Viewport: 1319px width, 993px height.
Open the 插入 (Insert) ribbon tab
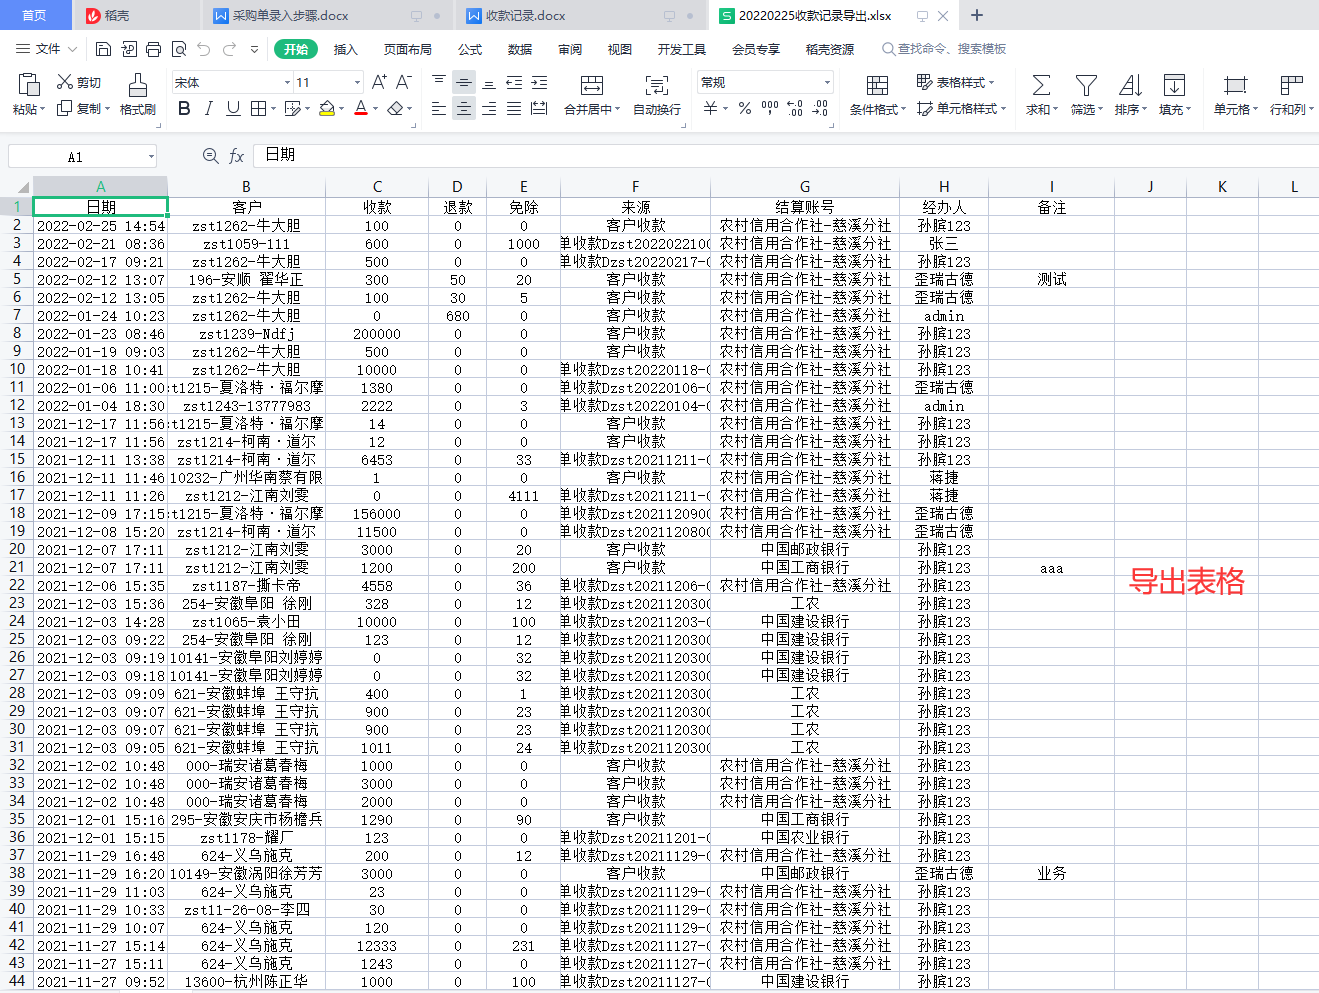[x=345, y=49]
